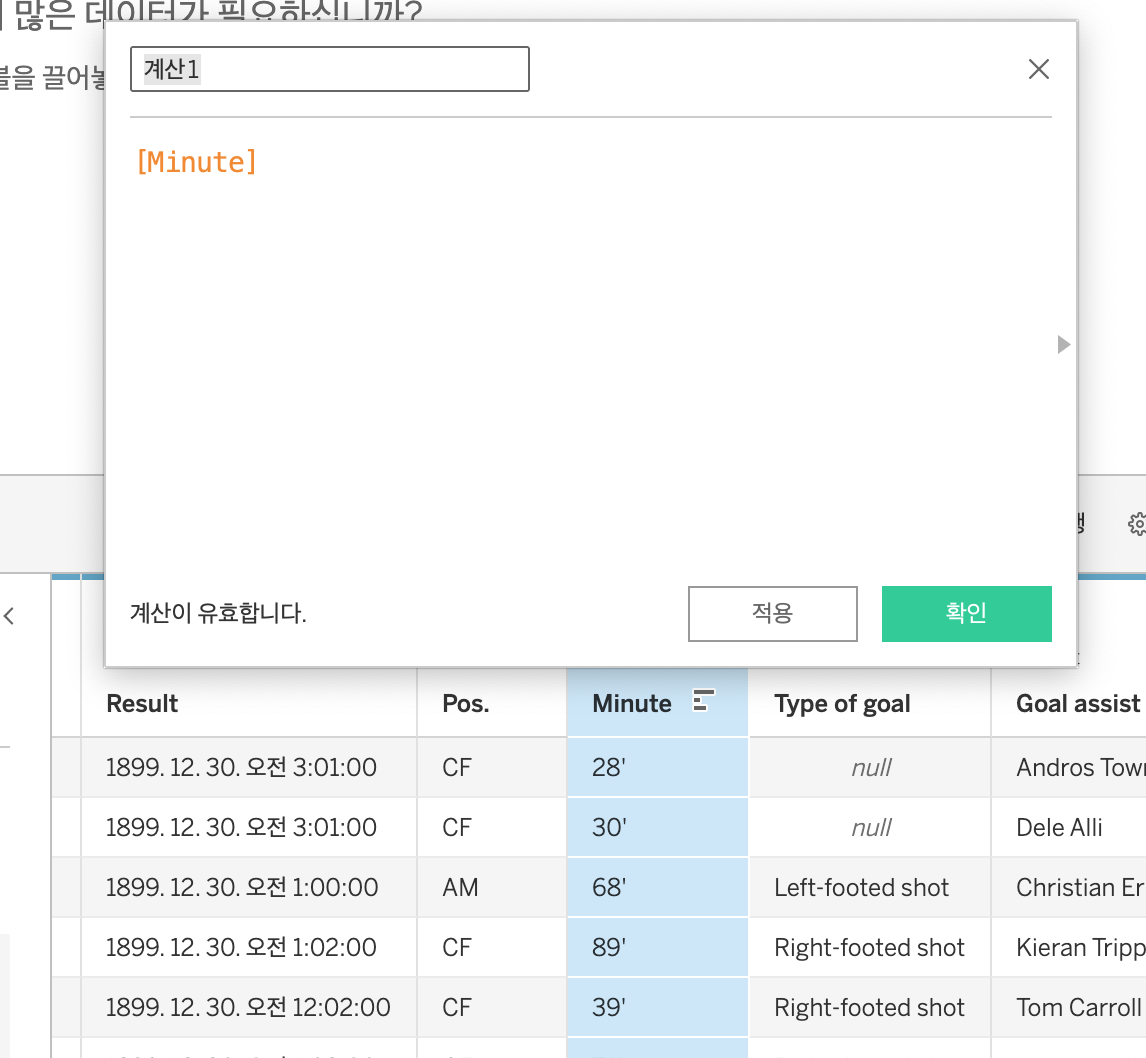The height and width of the screenshot is (1058, 1146).
Task: Select the Minute column header label
Action: tap(631, 703)
